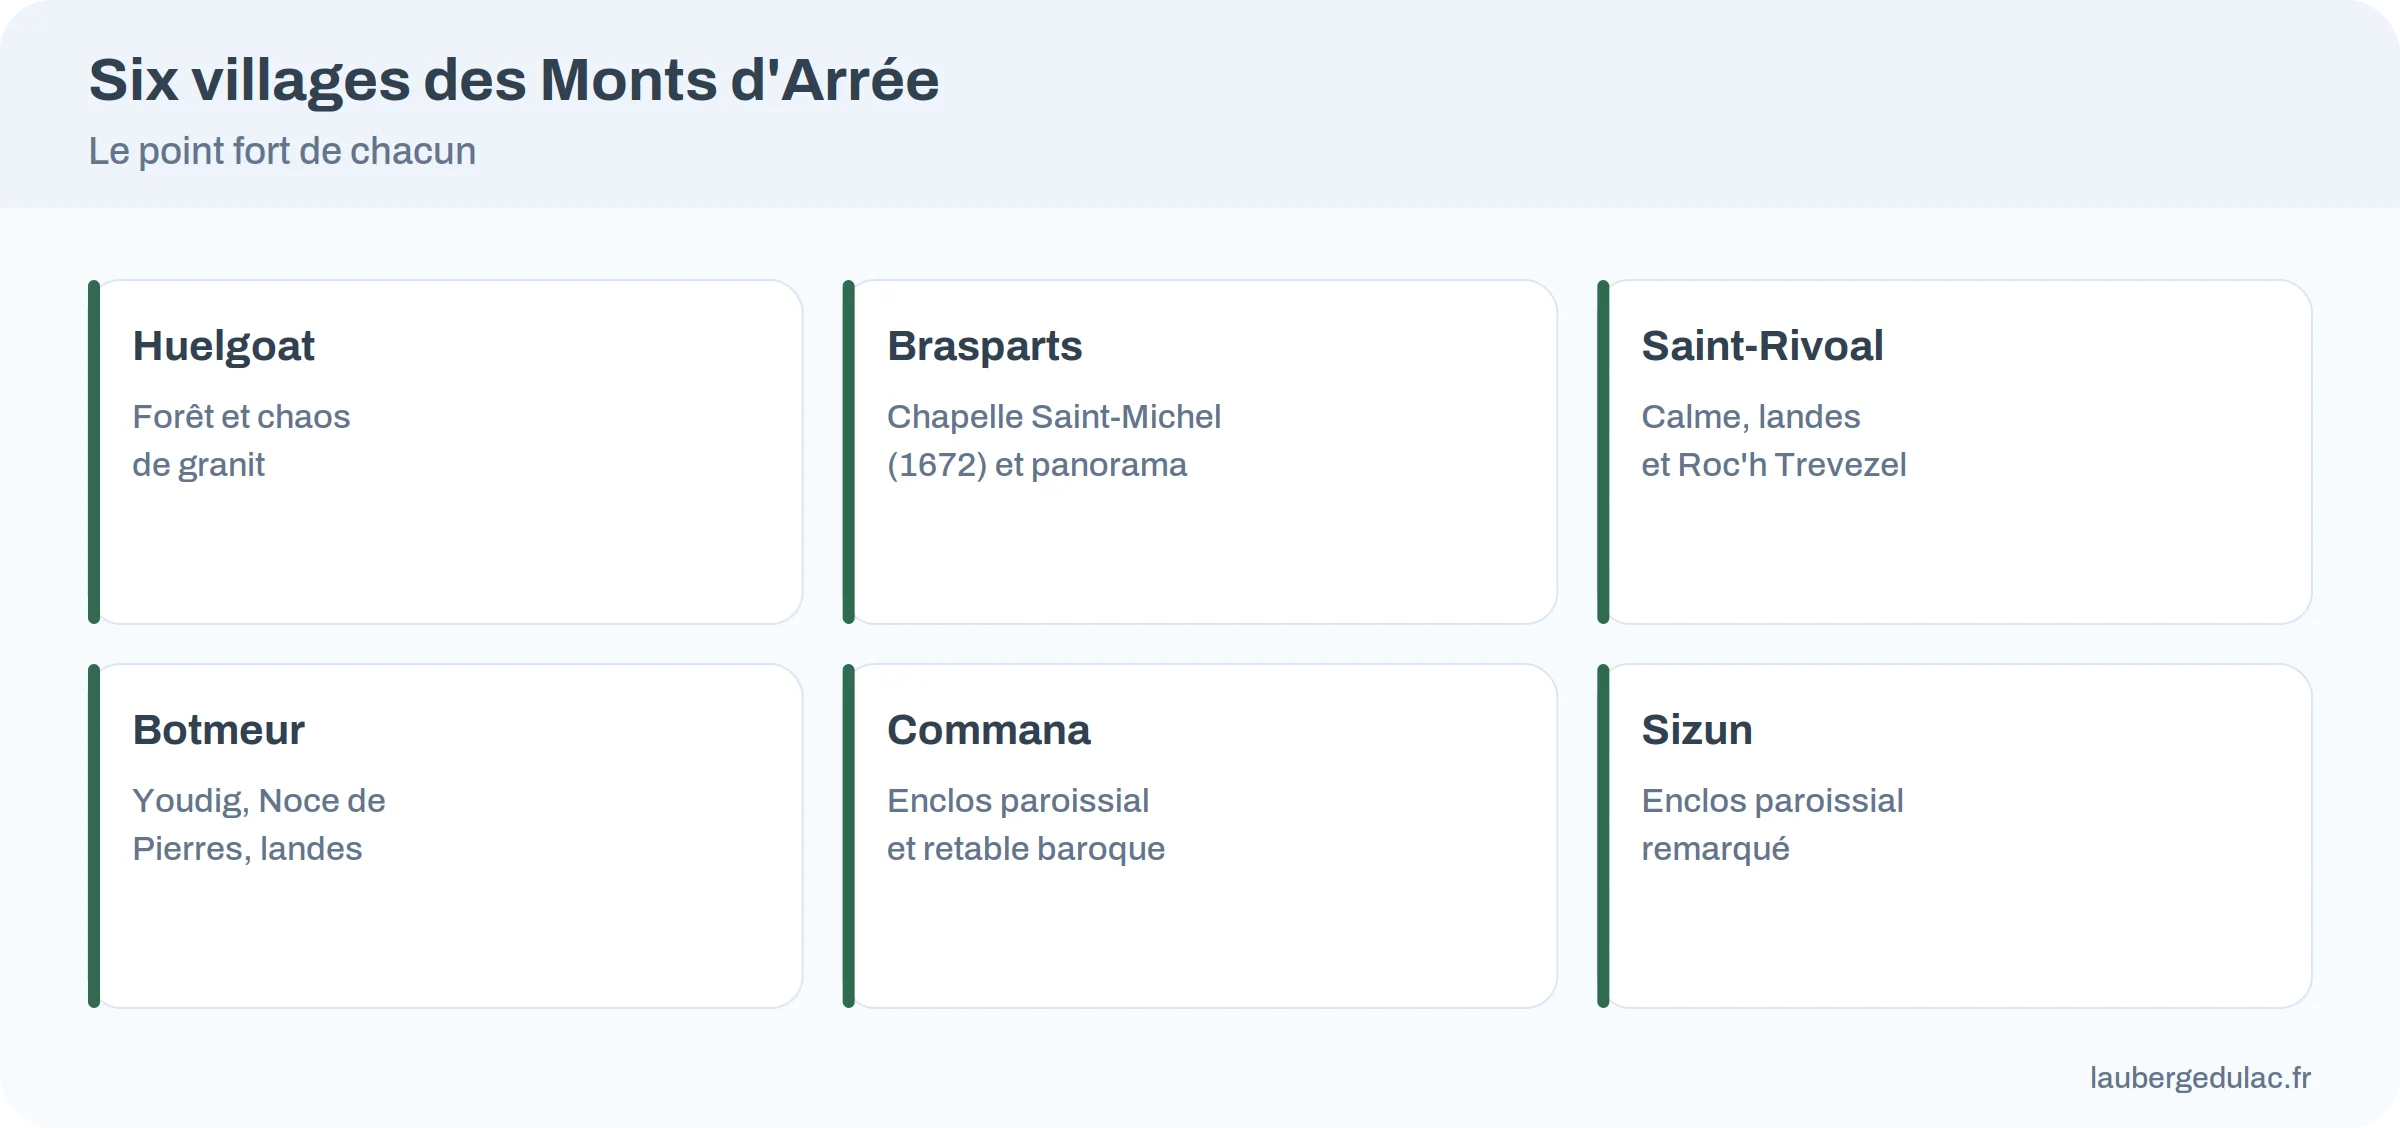Click the subtitle Le point fort de chacun

click(x=282, y=151)
